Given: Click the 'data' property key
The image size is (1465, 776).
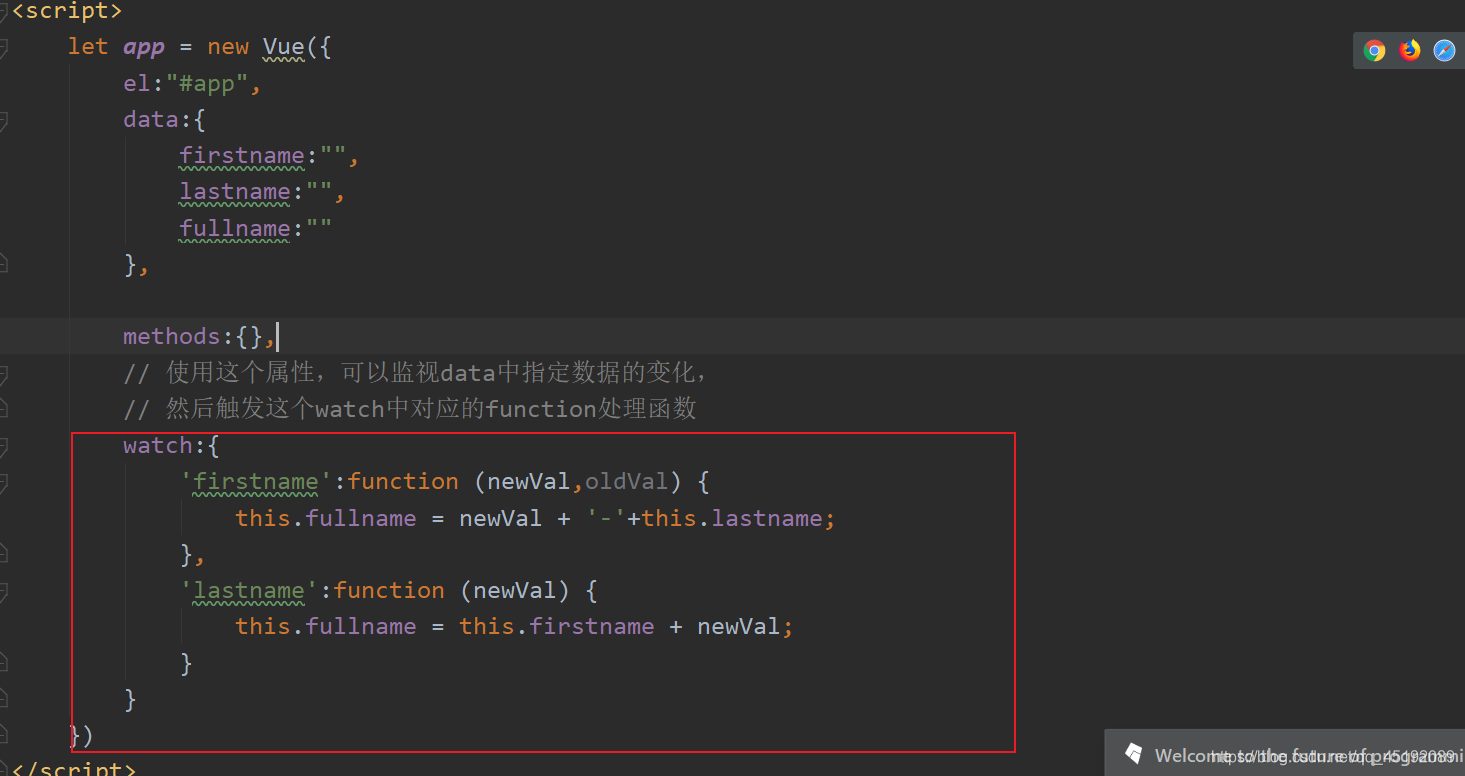Looking at the screenshot, I should (151, 120).
